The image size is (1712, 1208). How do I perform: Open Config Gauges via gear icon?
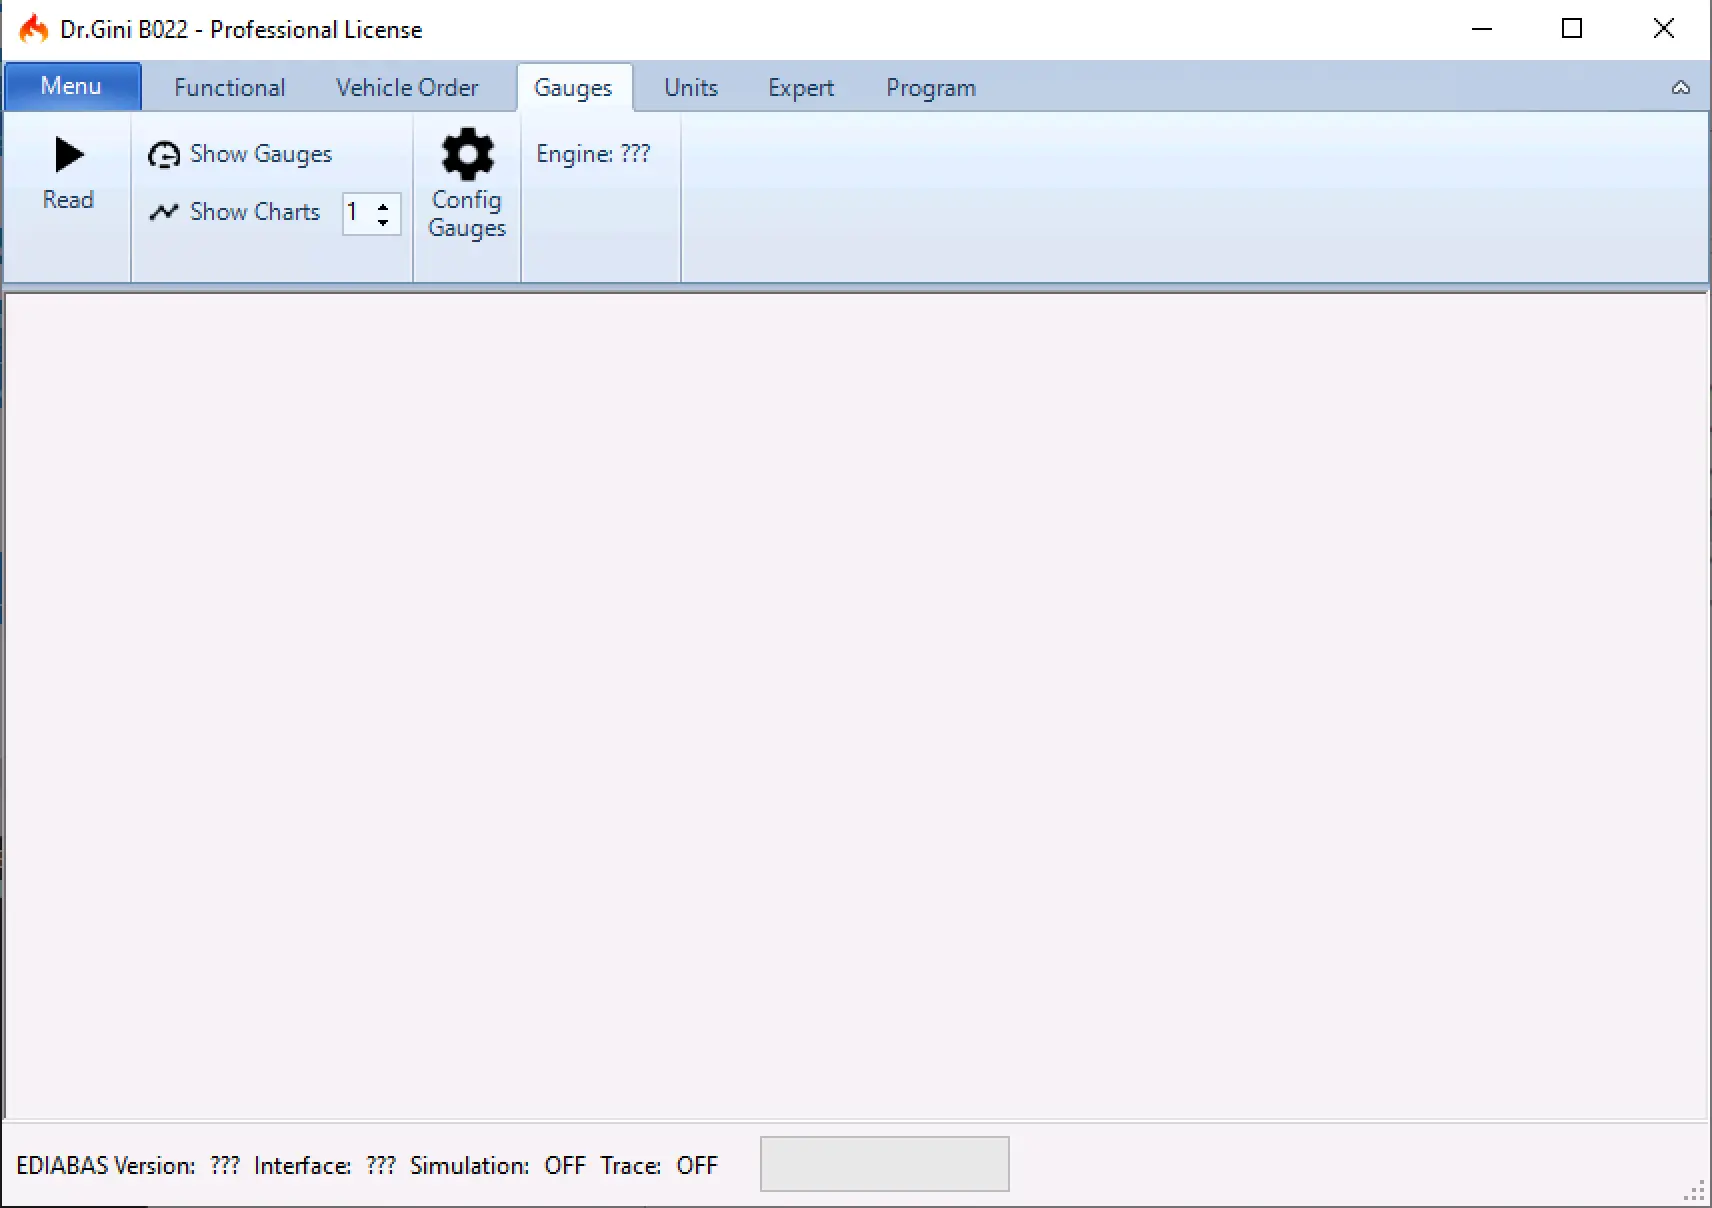tap(467, 155)
